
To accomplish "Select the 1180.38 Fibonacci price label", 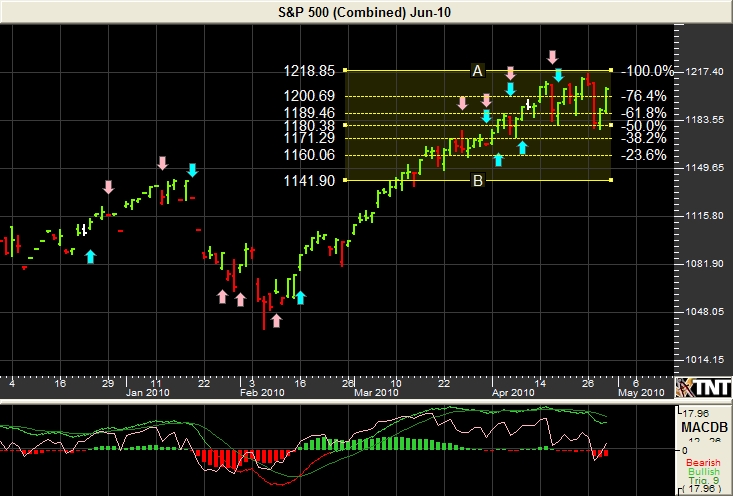I will tap(309, 126).
